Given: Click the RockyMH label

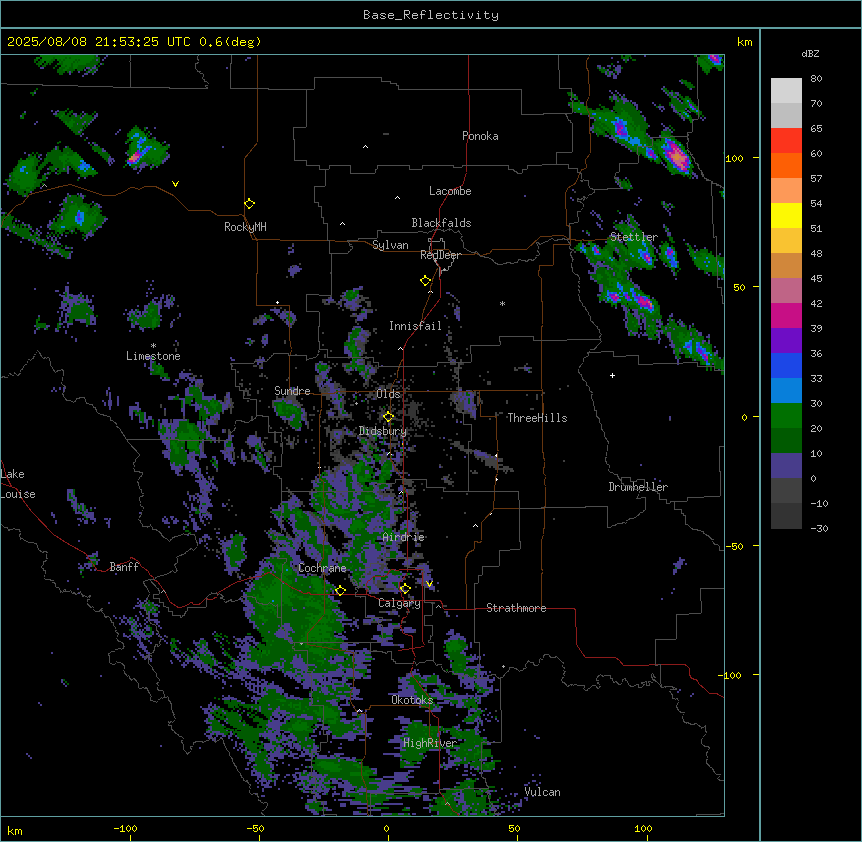Looking at the screenshot, I should [245, 227].
